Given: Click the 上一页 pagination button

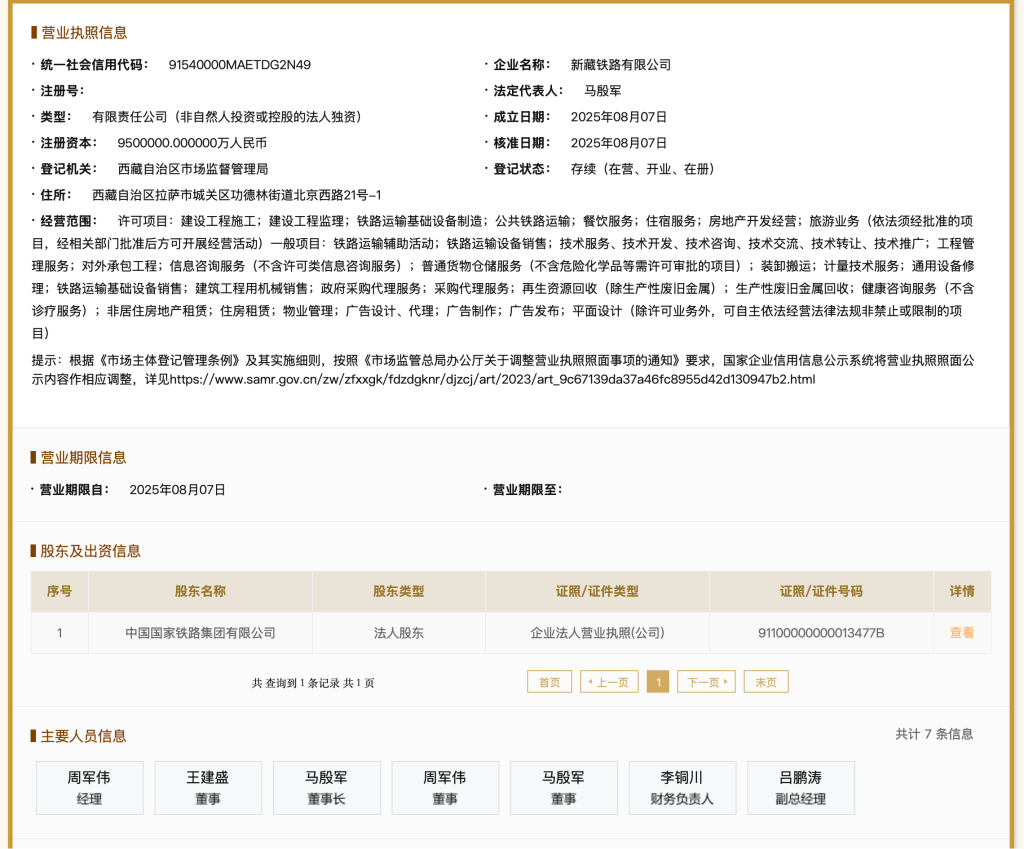Looking at the screenshot, I should 608,682.
